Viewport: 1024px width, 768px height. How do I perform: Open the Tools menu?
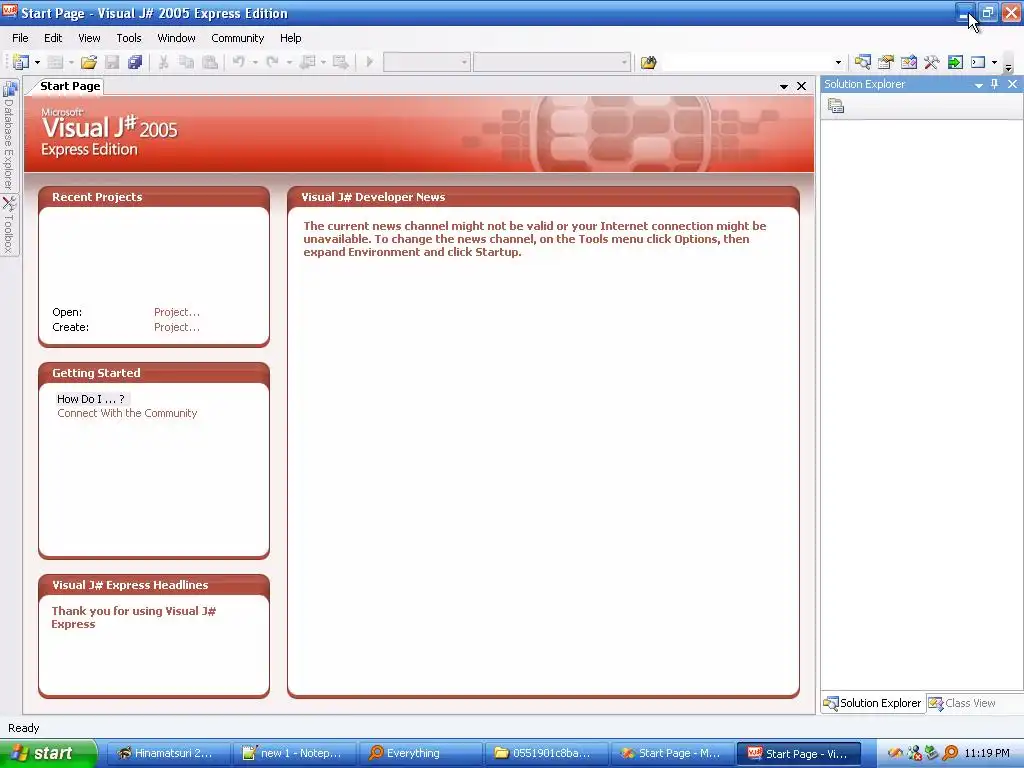tap(129, 38)
